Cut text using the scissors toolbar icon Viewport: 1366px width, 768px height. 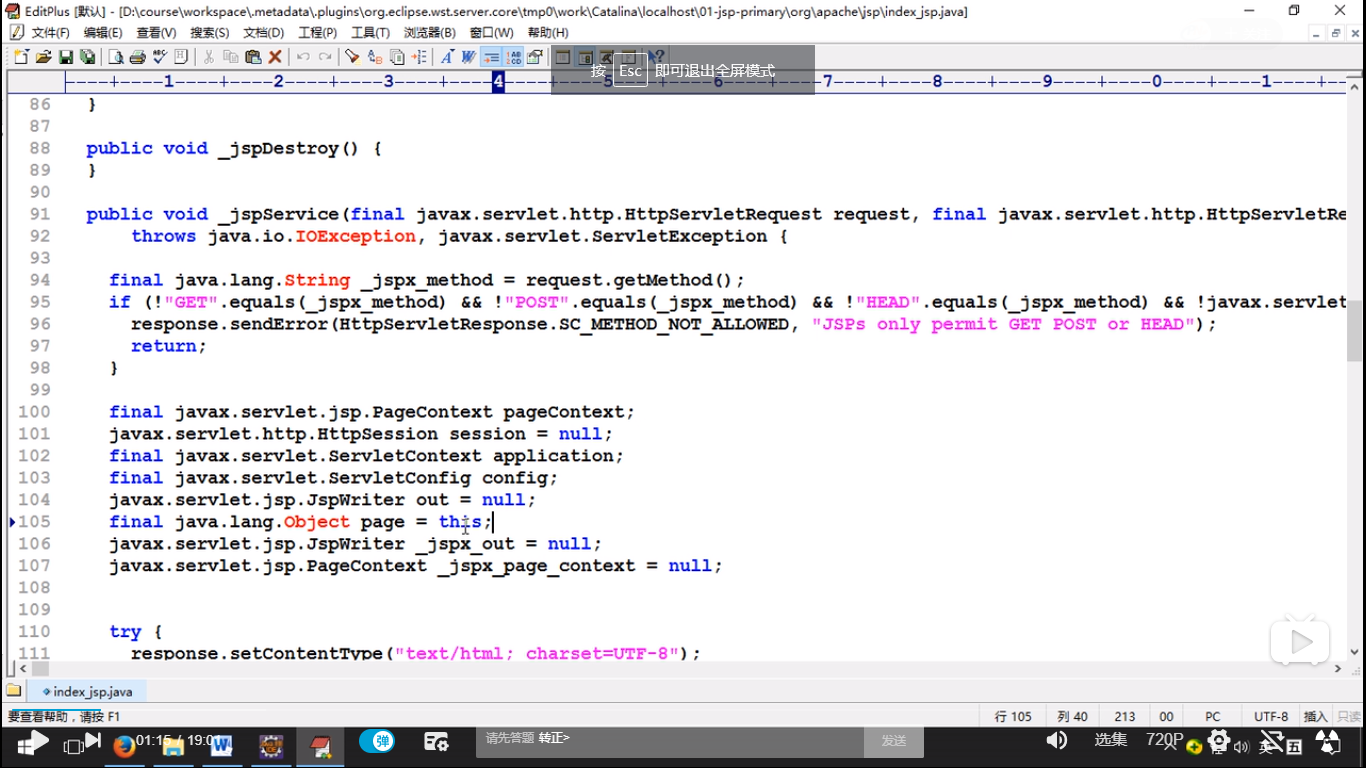[210, 57]
